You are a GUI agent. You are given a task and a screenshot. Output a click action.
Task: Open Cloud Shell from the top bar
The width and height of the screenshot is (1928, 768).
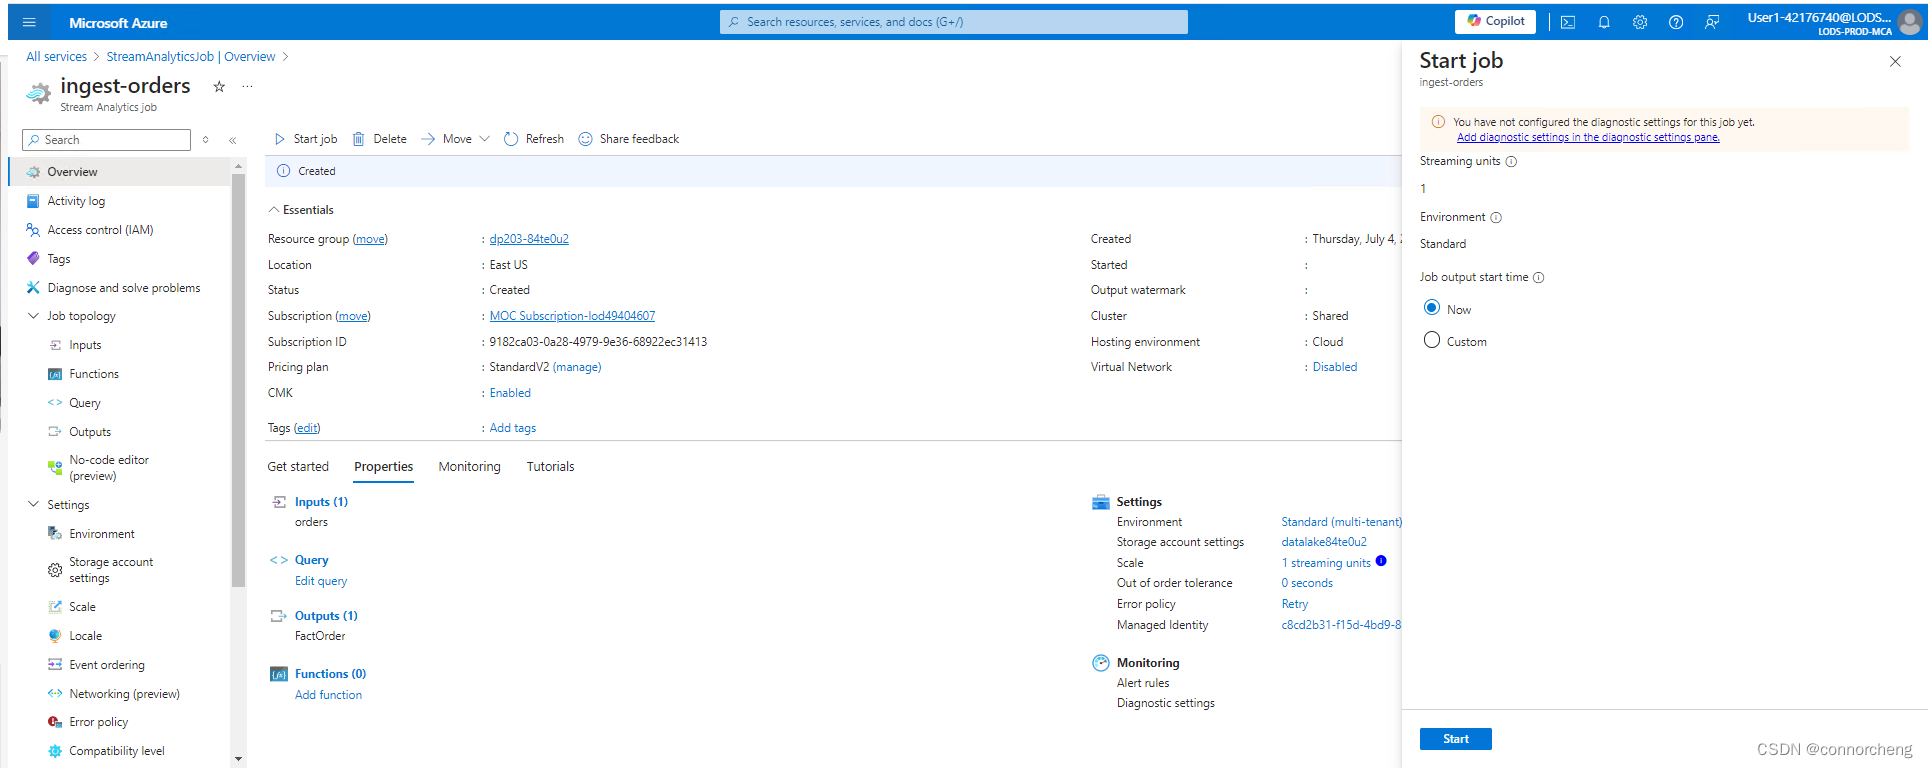[1568, 22]
